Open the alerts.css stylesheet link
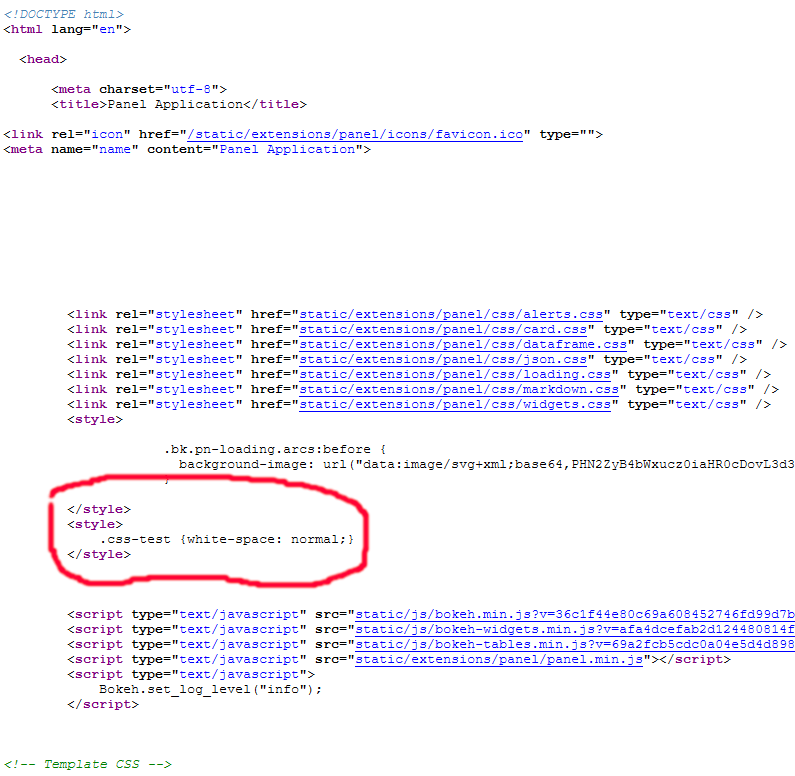Screen dimensions: 795x776 click(451, 314)
